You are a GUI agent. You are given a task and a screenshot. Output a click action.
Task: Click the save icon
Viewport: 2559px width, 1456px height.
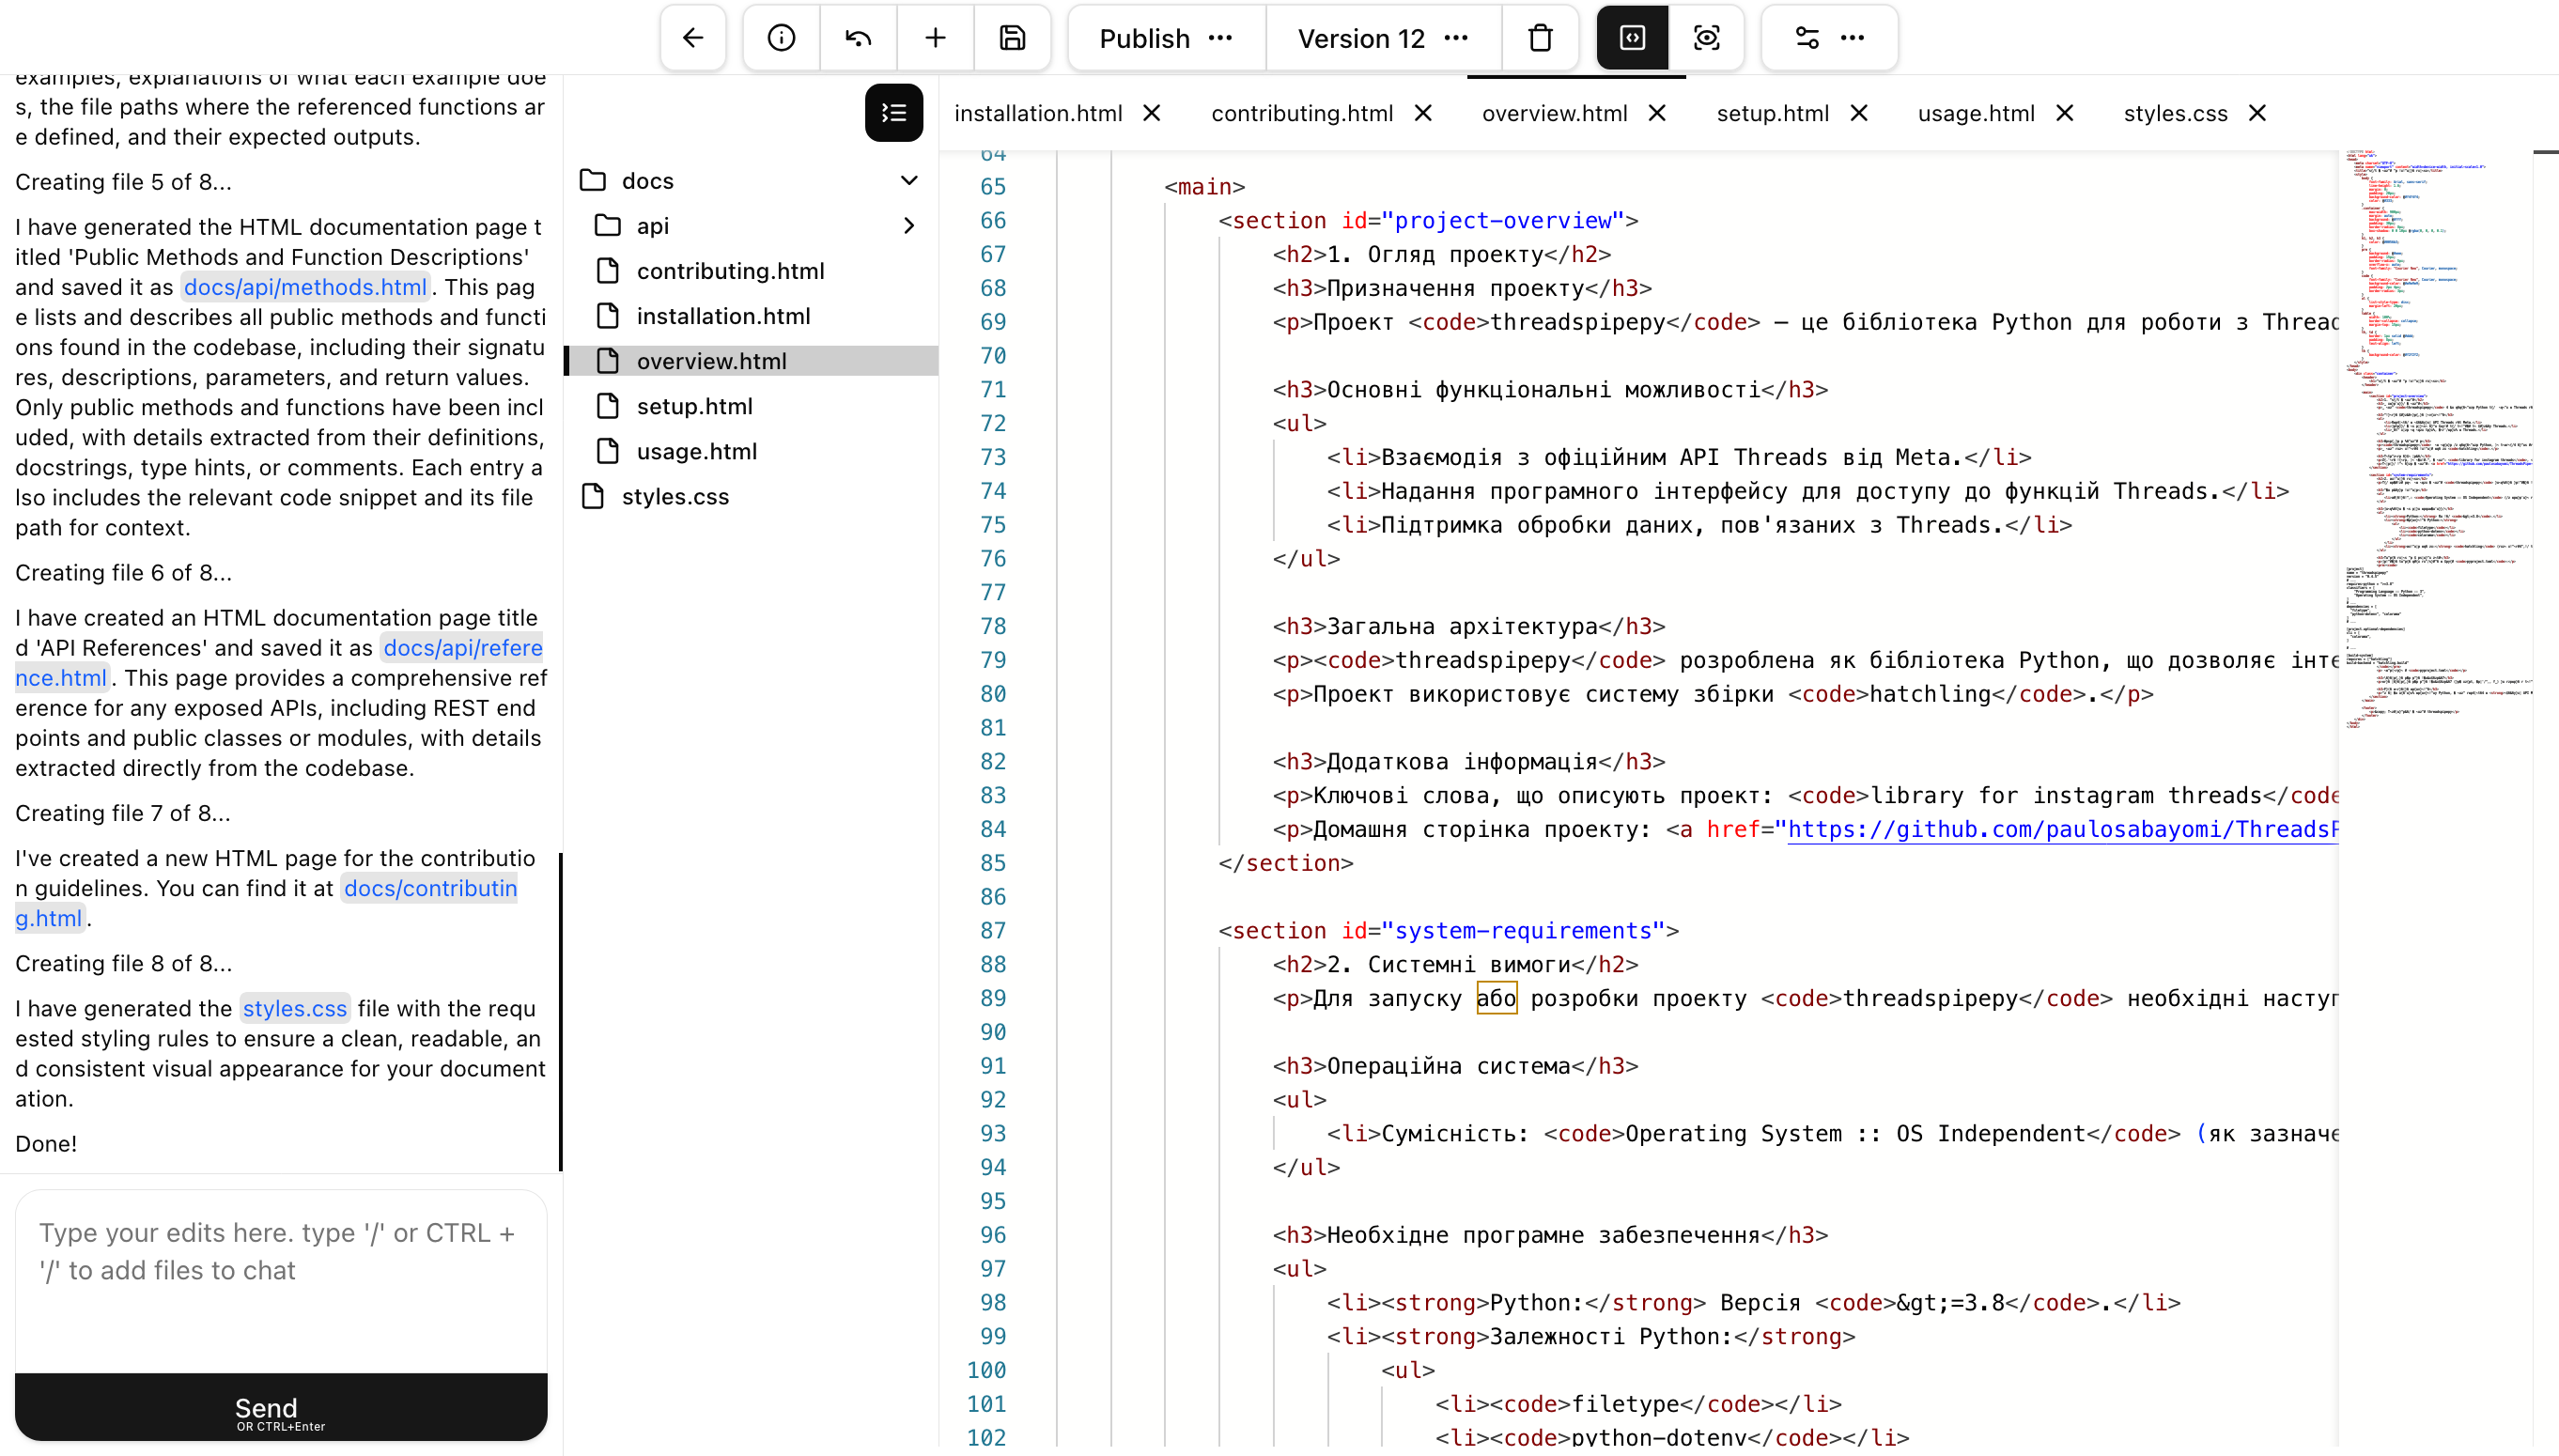tap(1012, 37)
